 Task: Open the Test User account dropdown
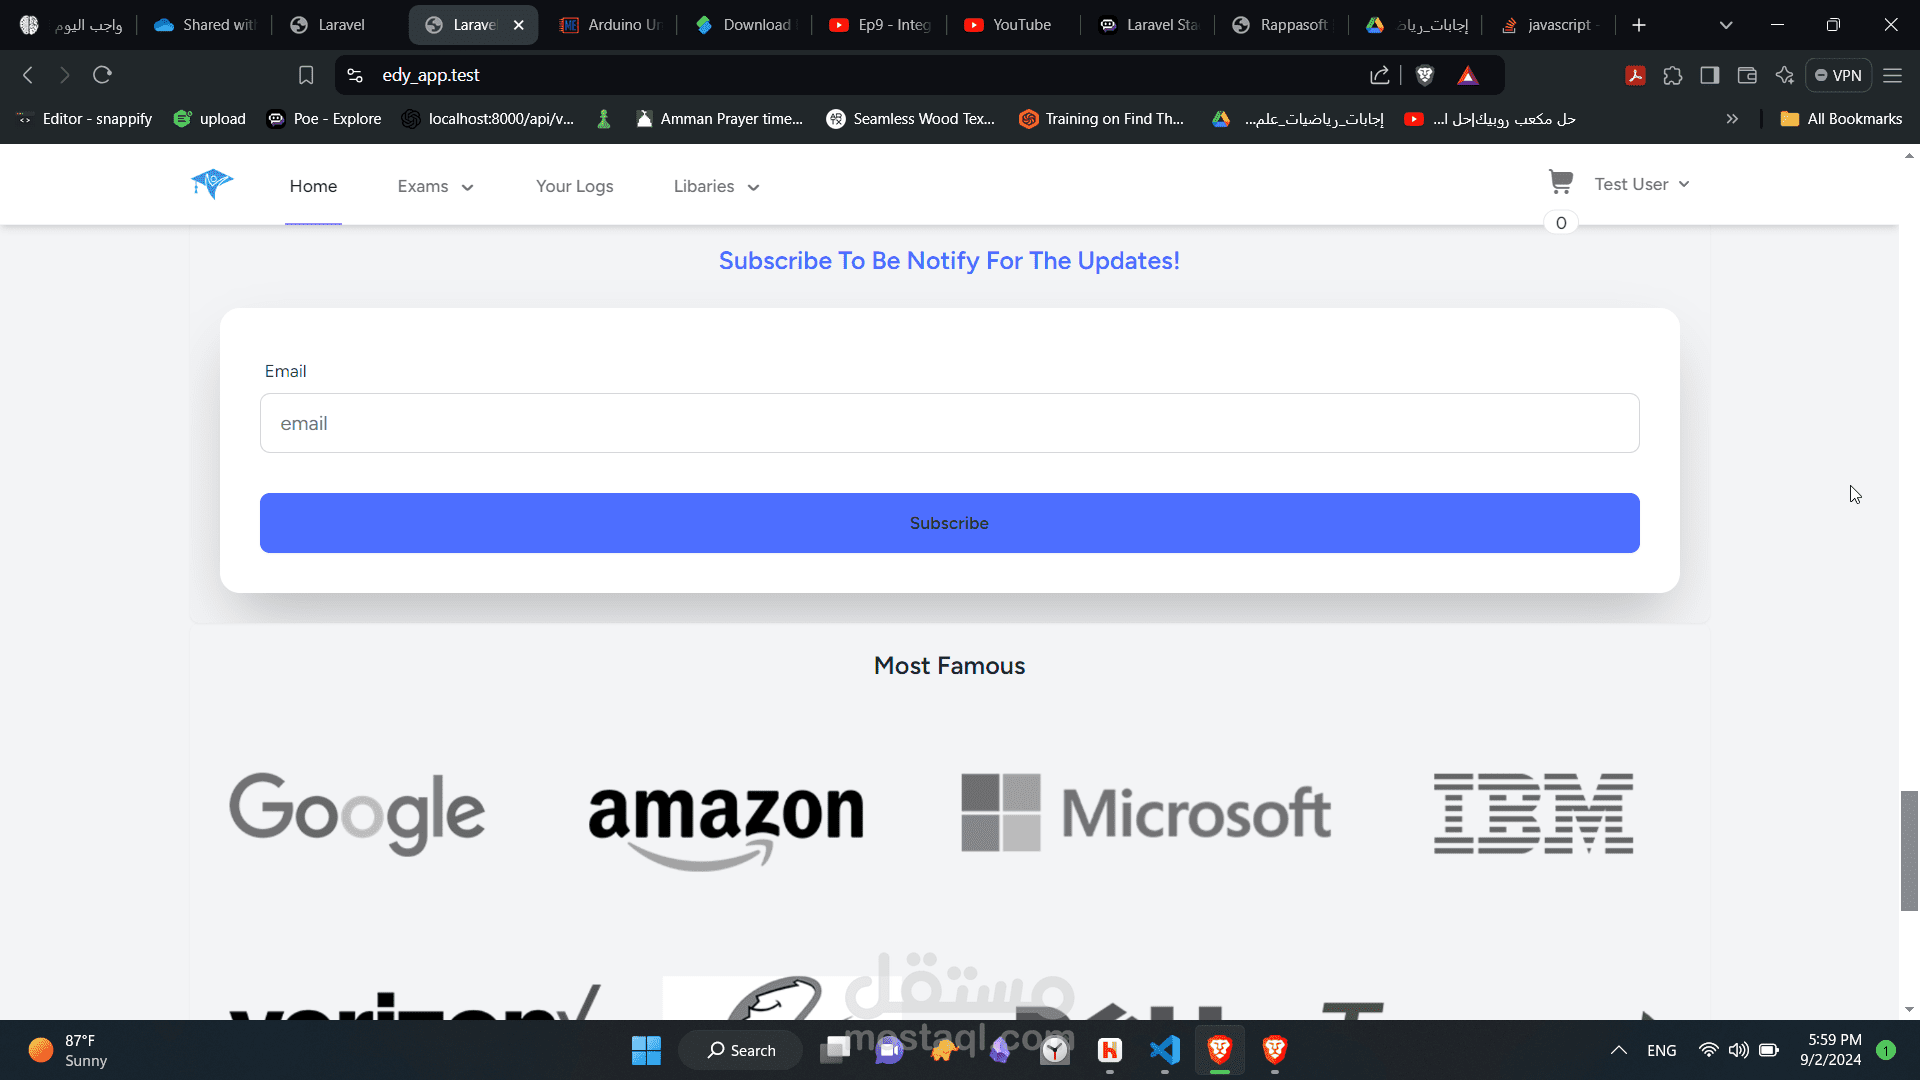pyautogui.click(x=1641, y=184)
